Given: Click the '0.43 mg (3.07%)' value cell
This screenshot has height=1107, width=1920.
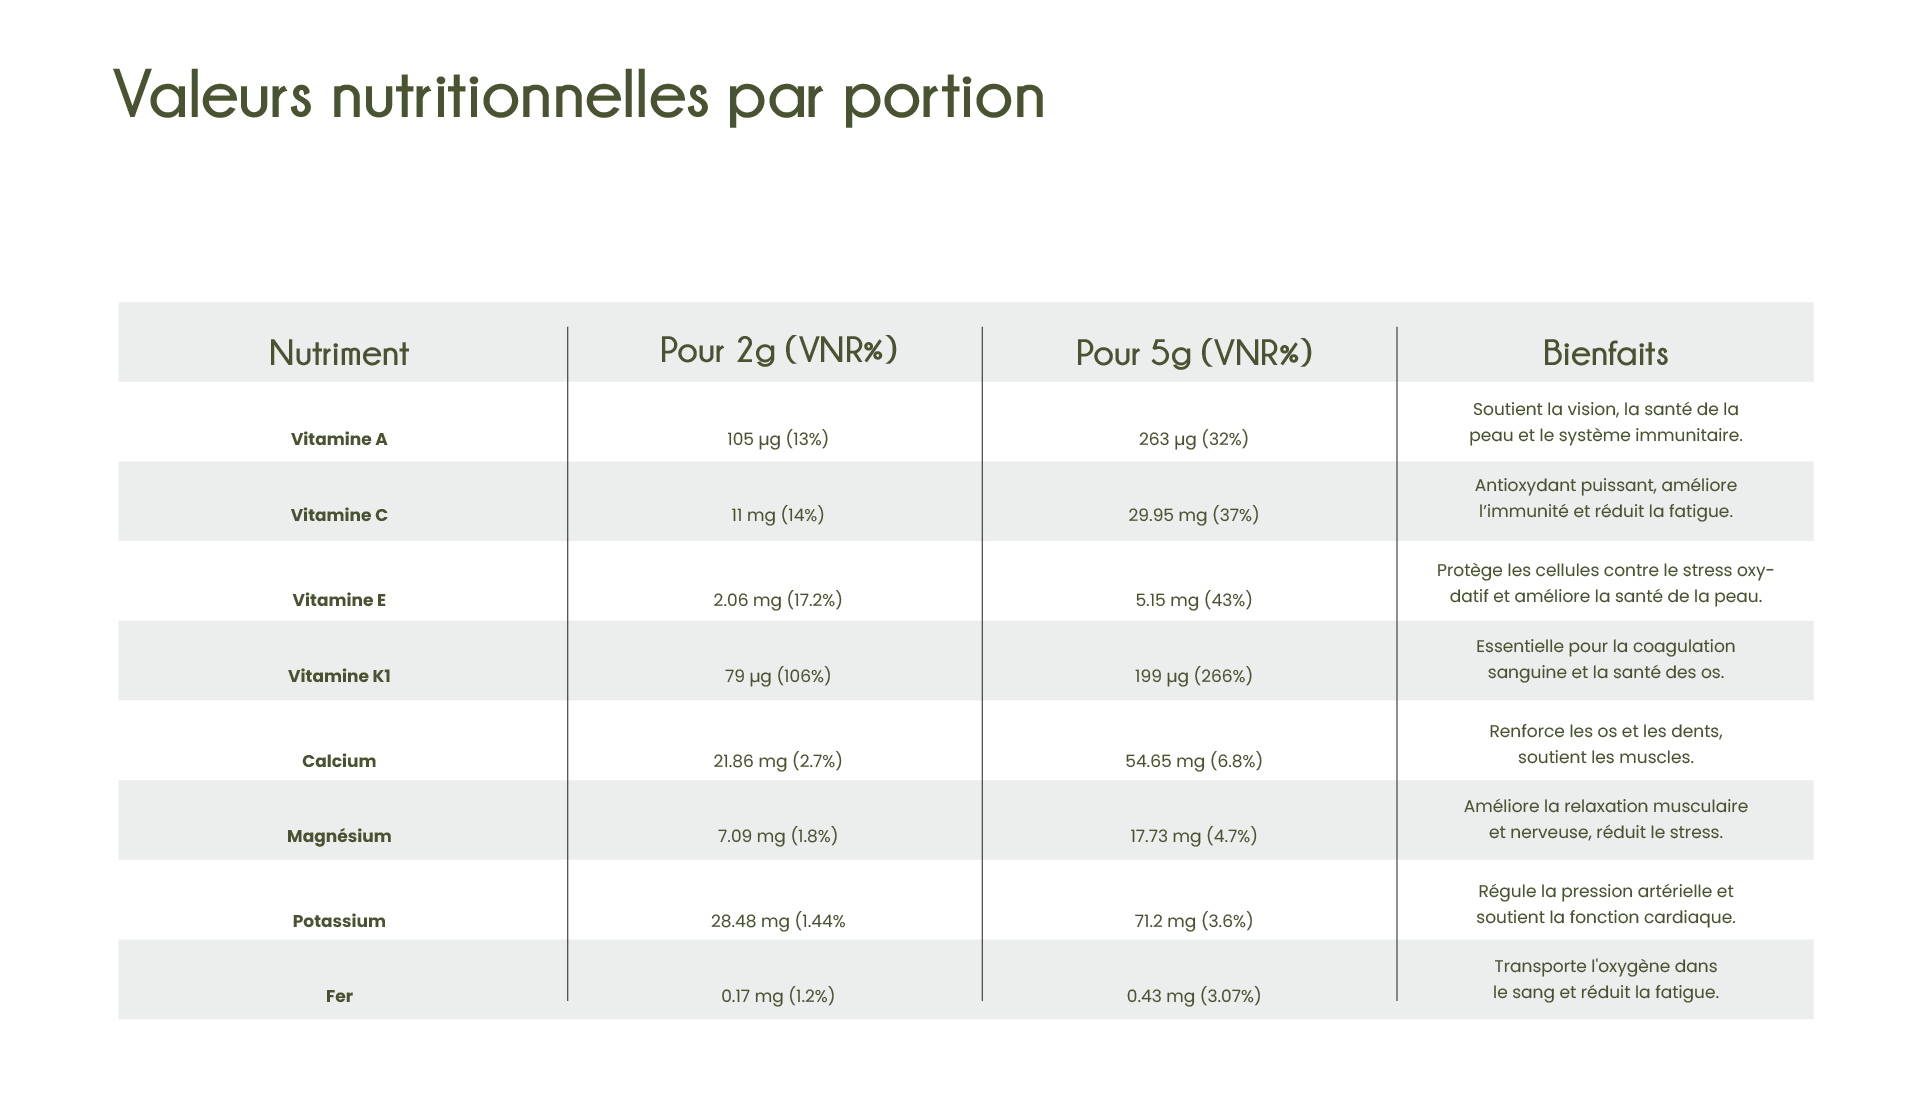Looking at the screenshot, I should tap(1193, 996).
